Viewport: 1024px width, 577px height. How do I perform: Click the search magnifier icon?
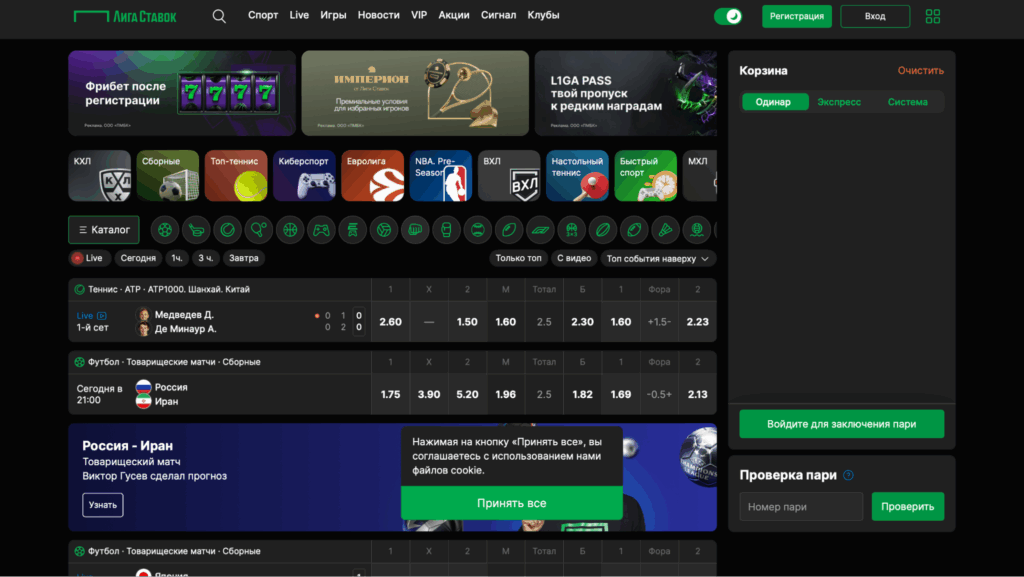click(x=219, y=16)
